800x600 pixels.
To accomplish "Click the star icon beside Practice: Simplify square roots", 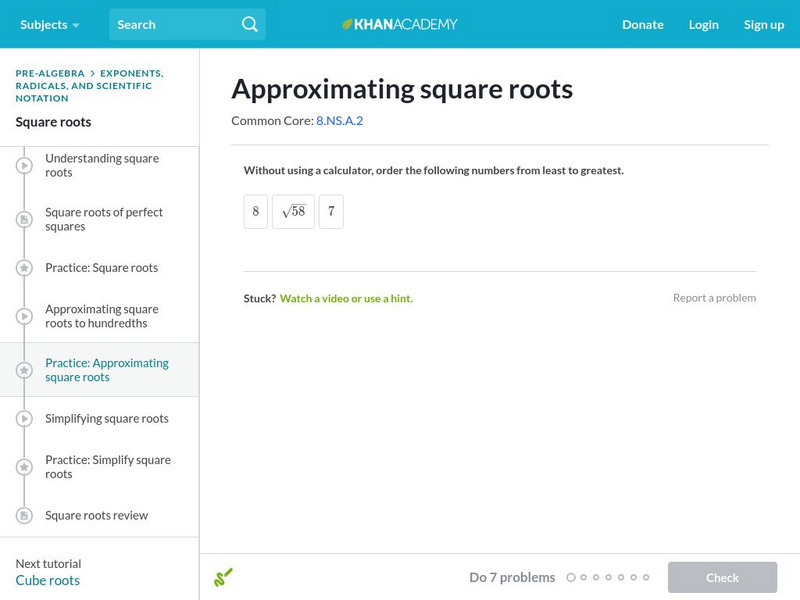I will point(24,467).
